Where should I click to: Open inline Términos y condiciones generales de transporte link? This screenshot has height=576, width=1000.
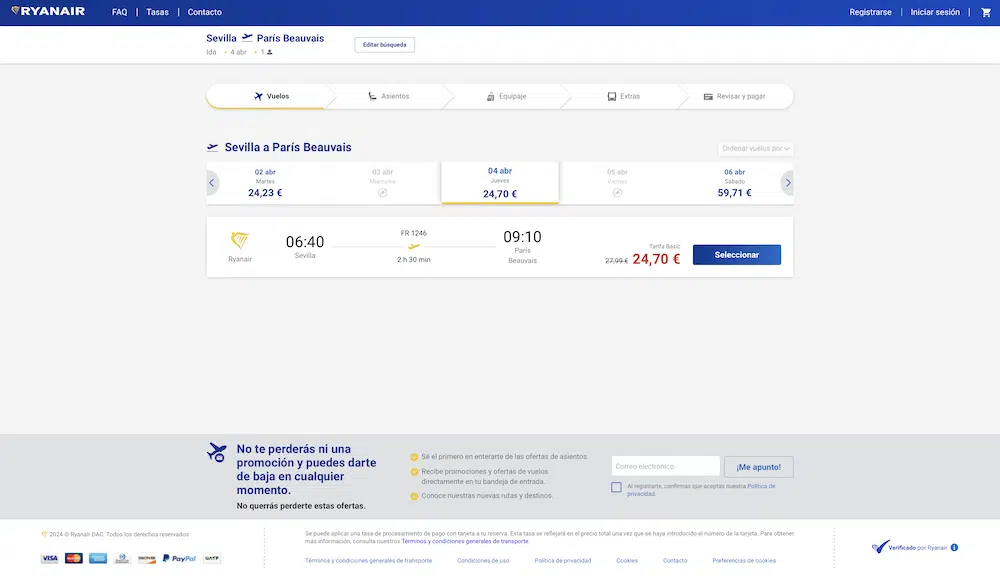(465, 542)
